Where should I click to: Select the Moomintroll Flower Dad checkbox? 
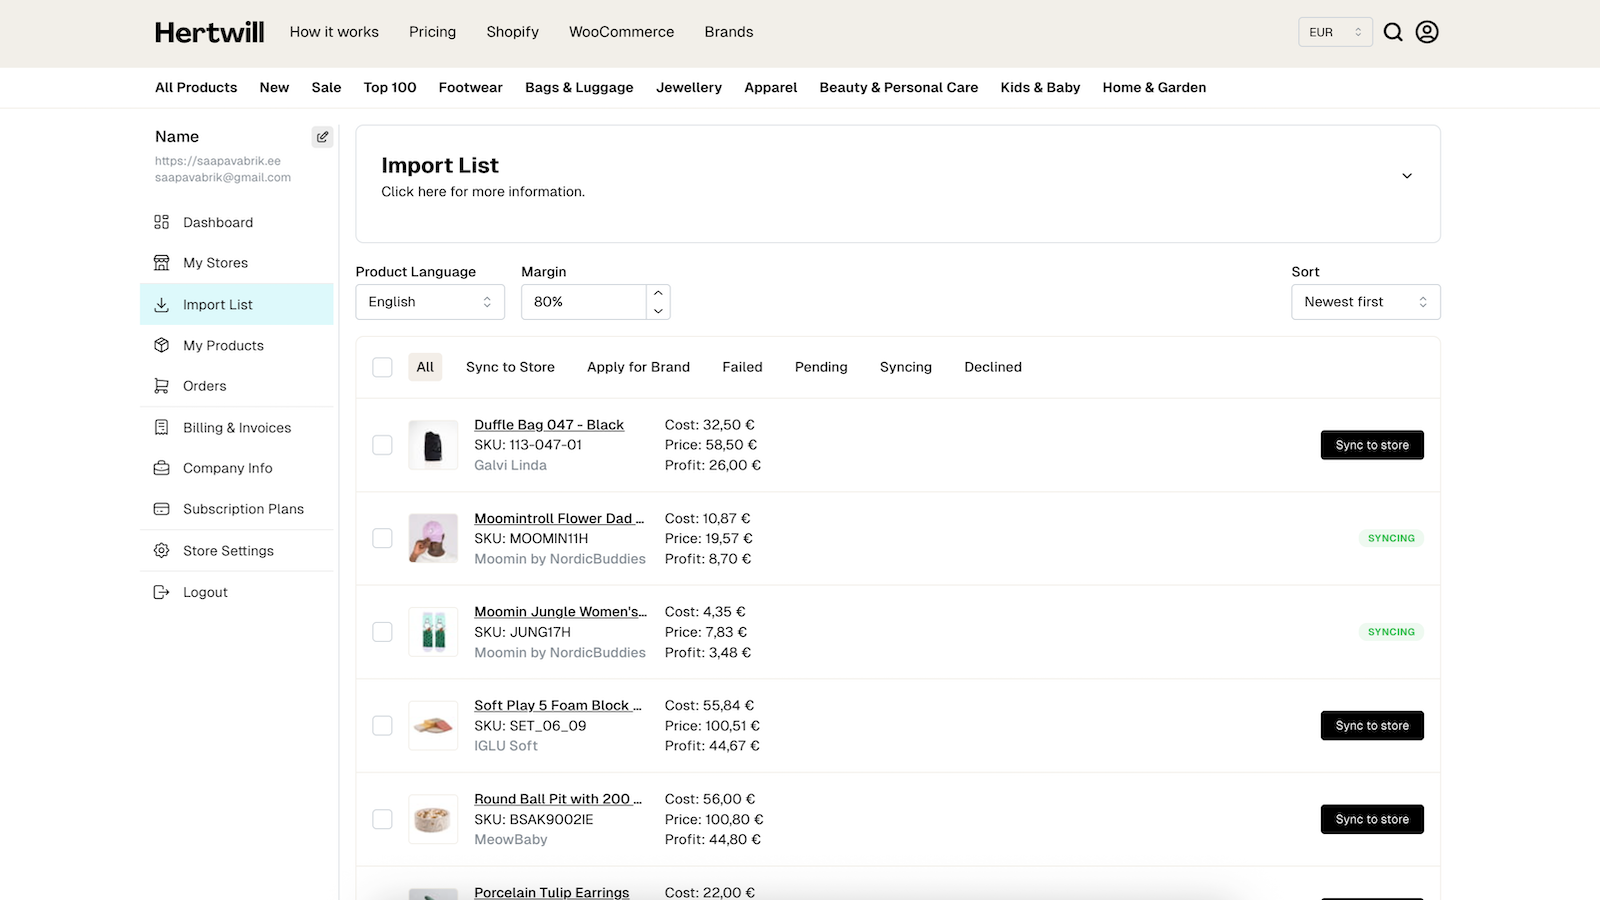tap(382, 538)
